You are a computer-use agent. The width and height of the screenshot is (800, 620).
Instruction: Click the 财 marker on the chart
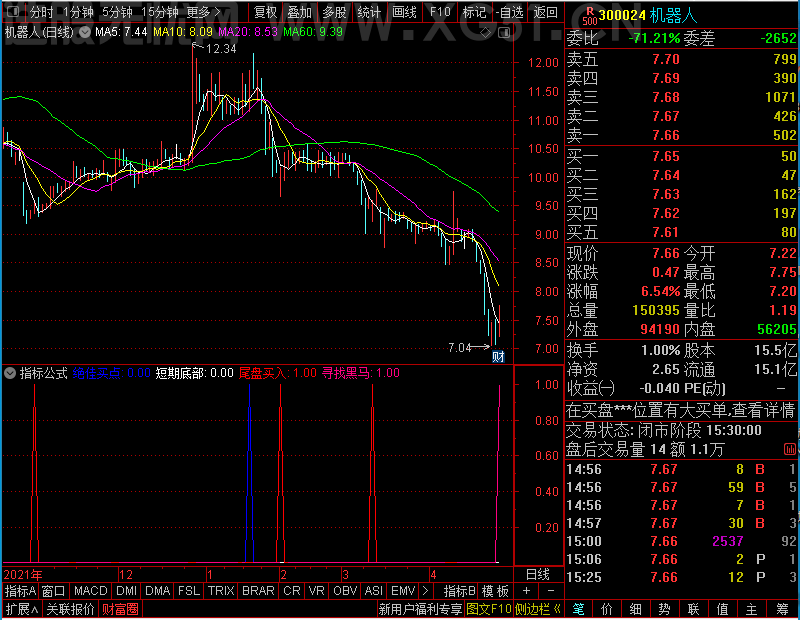click(498, 356)
